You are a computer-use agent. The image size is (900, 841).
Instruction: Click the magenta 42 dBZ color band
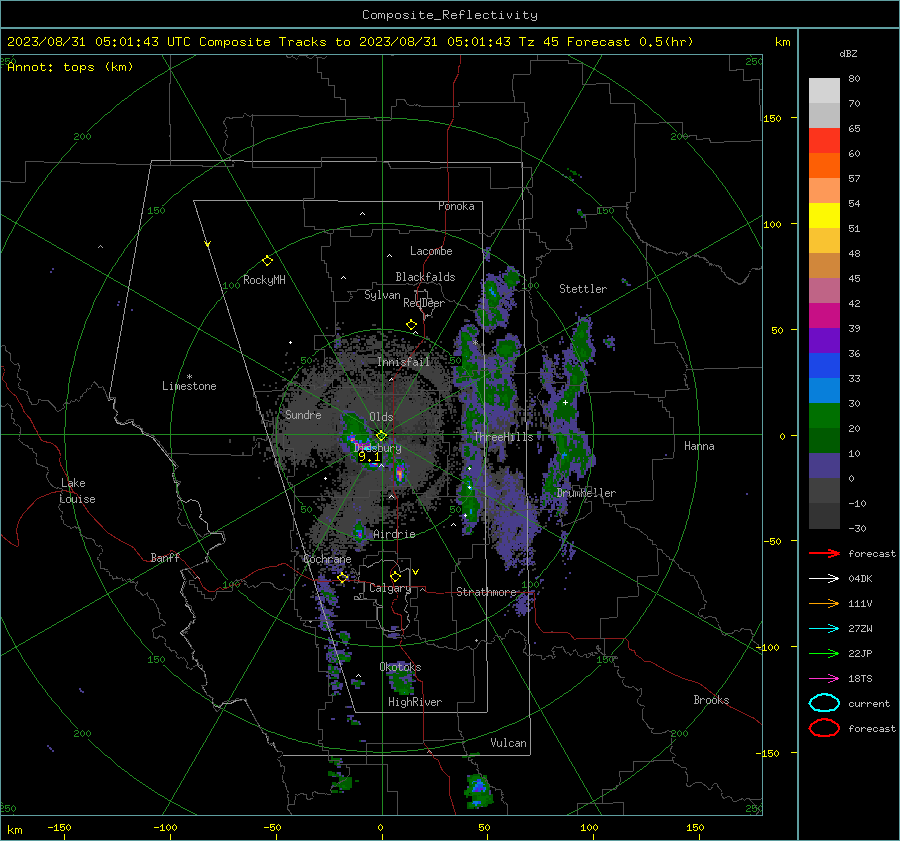point(824,315)
